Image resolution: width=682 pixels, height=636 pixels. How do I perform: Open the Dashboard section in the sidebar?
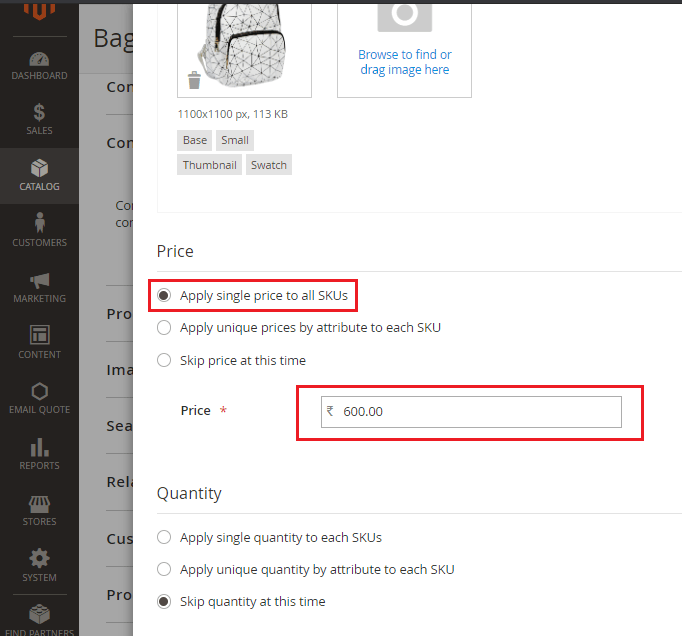pyautogui.click(x=39, y=65)
